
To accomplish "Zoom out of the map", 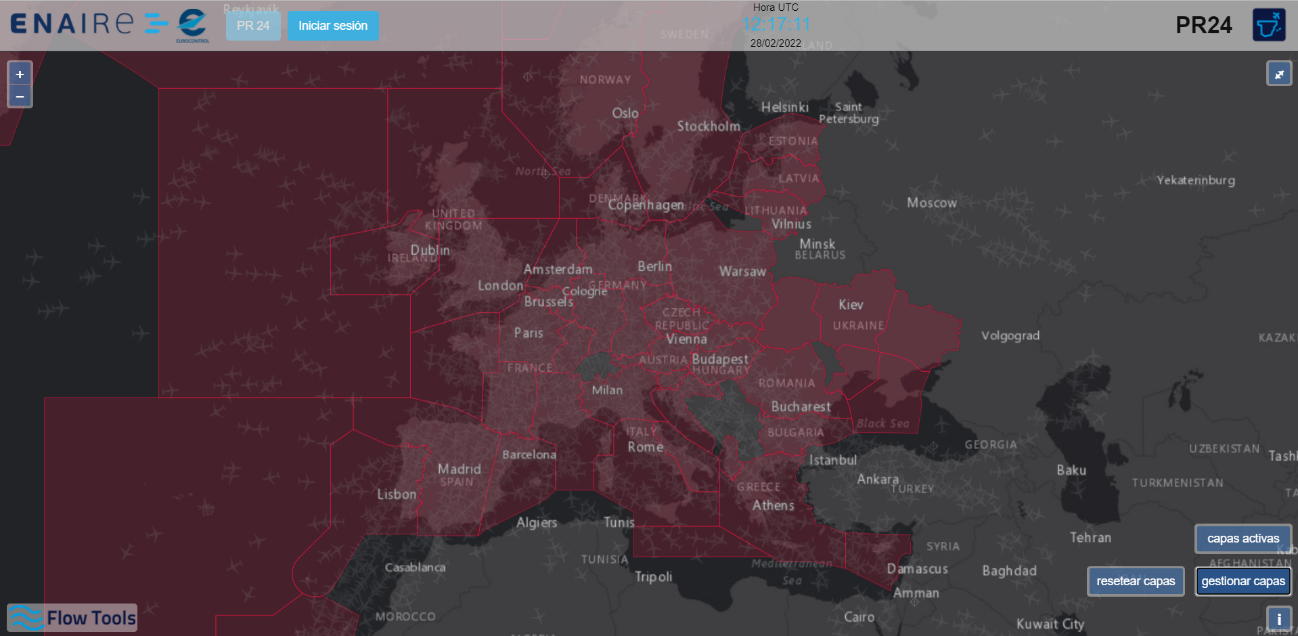I will pyautogui.click(x=20, y=97).
